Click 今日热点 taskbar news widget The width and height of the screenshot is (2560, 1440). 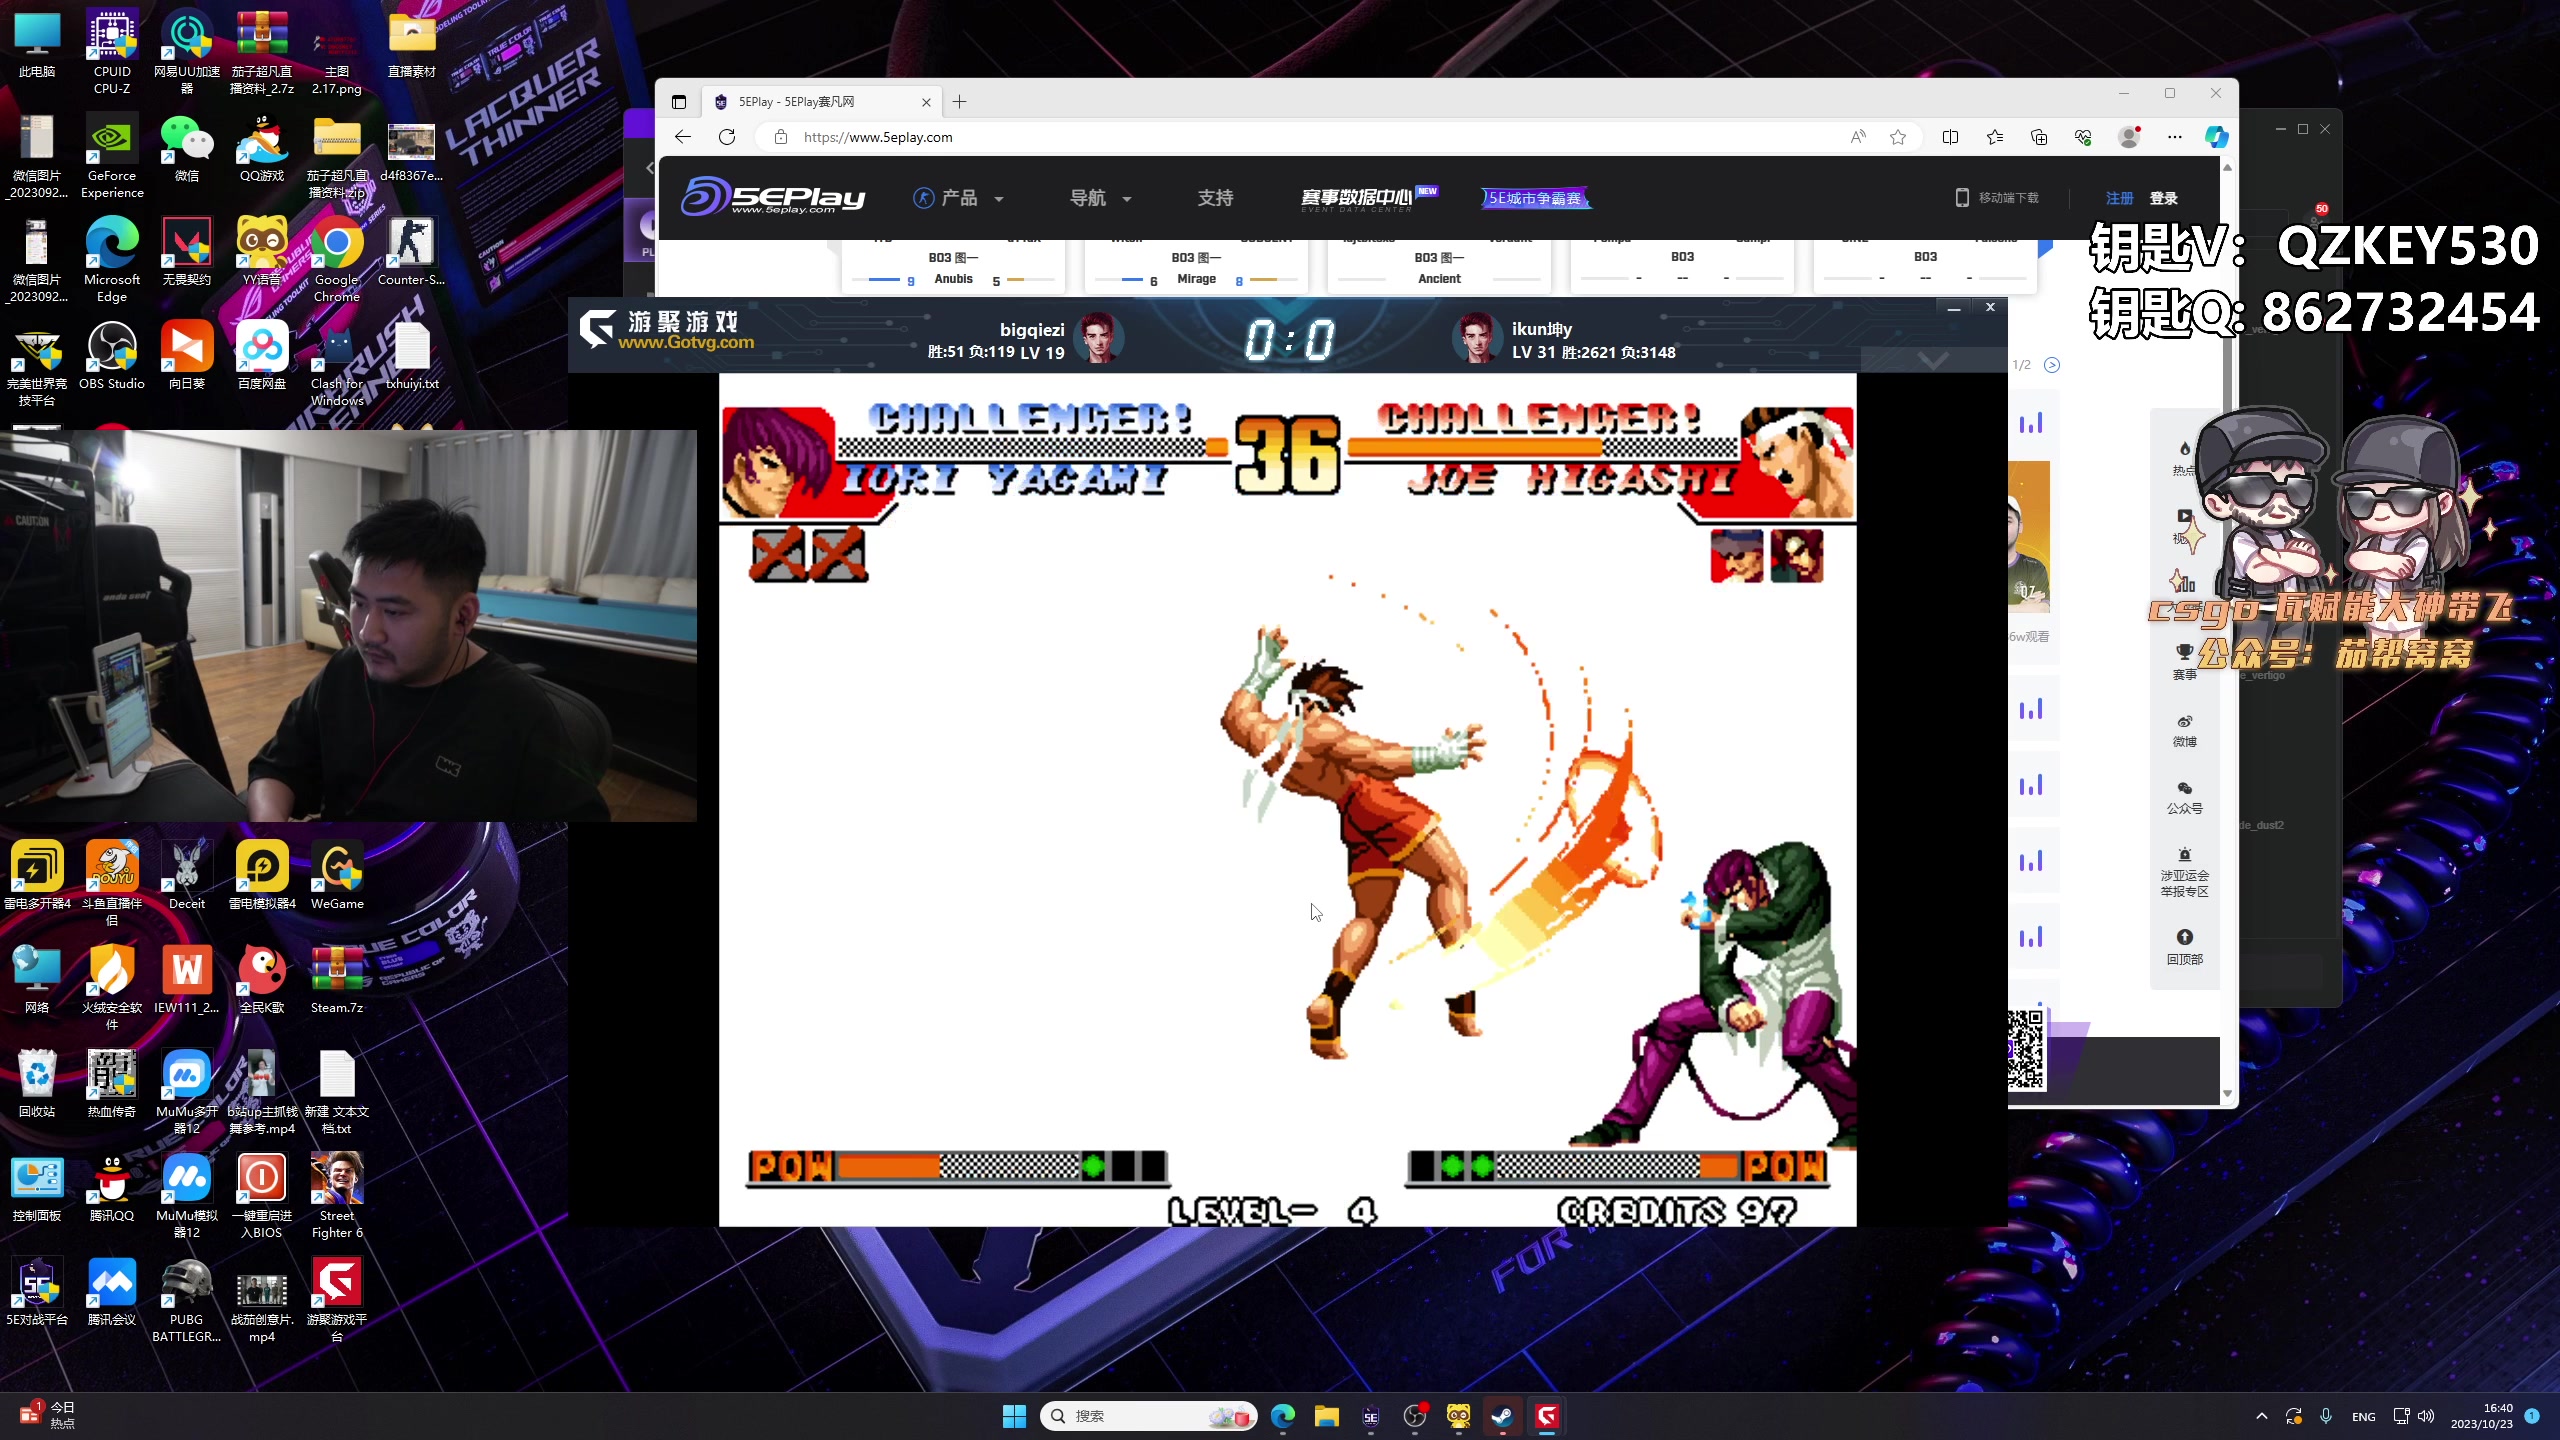pos(48,1415)
